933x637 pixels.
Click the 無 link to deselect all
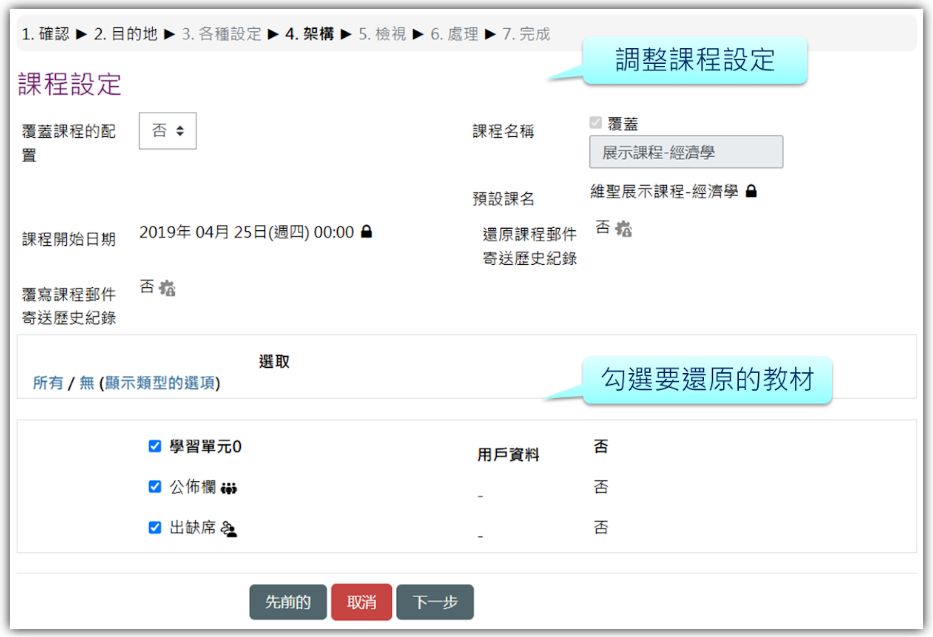click(87, 383)
